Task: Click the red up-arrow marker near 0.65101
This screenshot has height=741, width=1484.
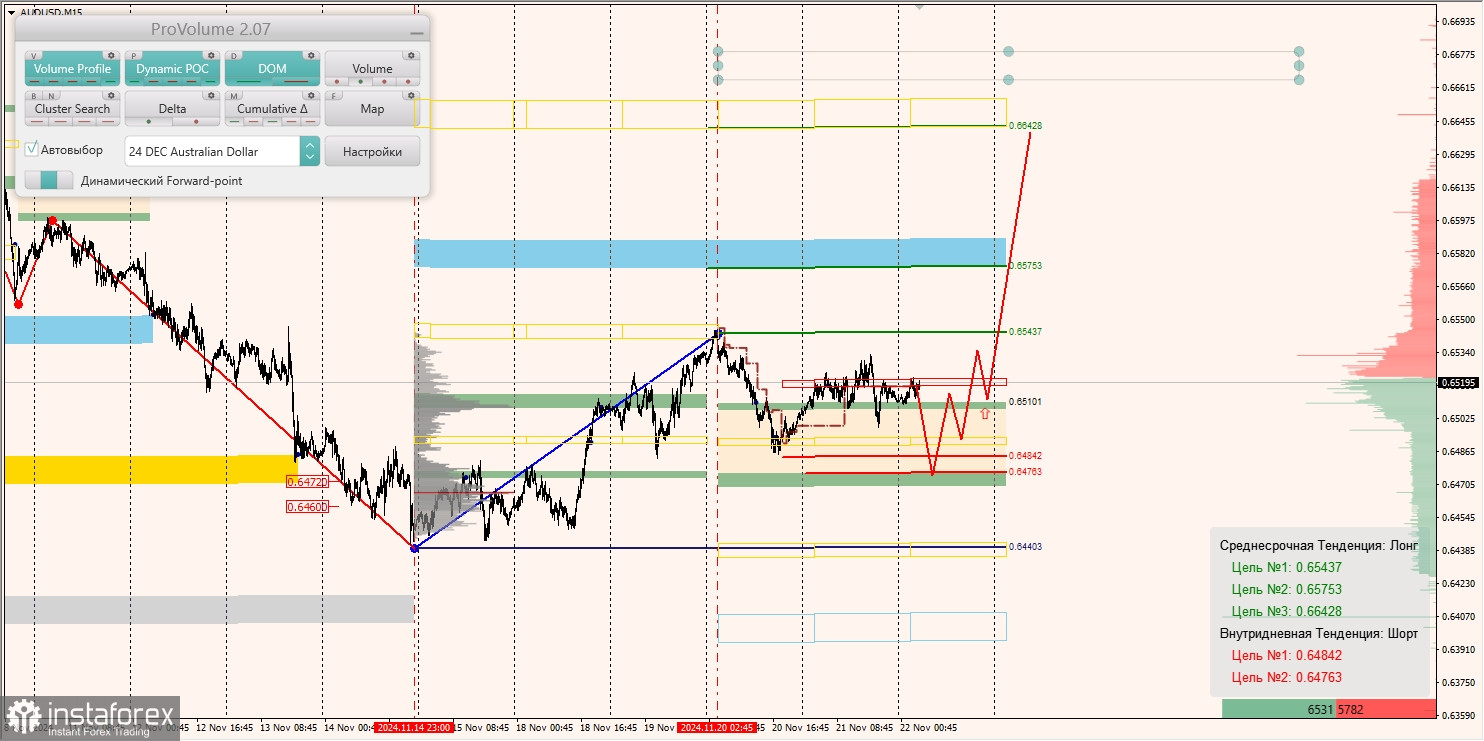Action: coord(985,413)
